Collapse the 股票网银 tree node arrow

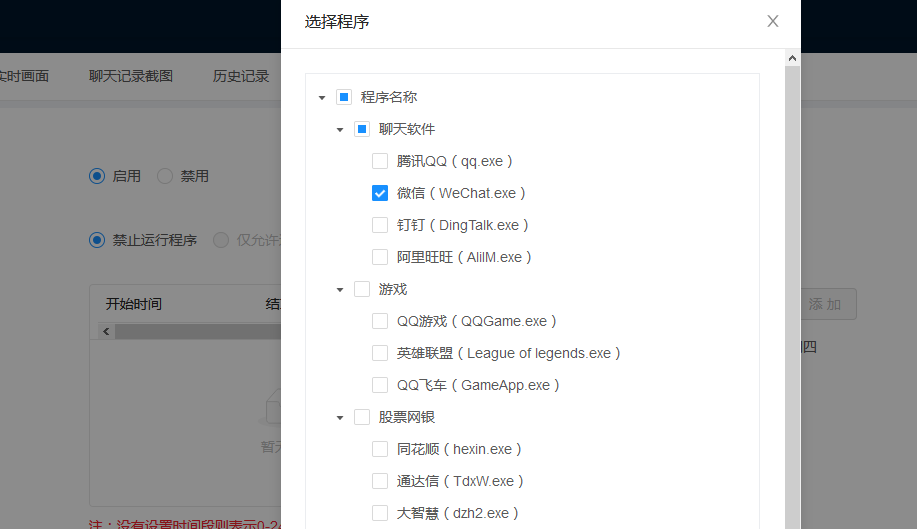tap(340, 418)
